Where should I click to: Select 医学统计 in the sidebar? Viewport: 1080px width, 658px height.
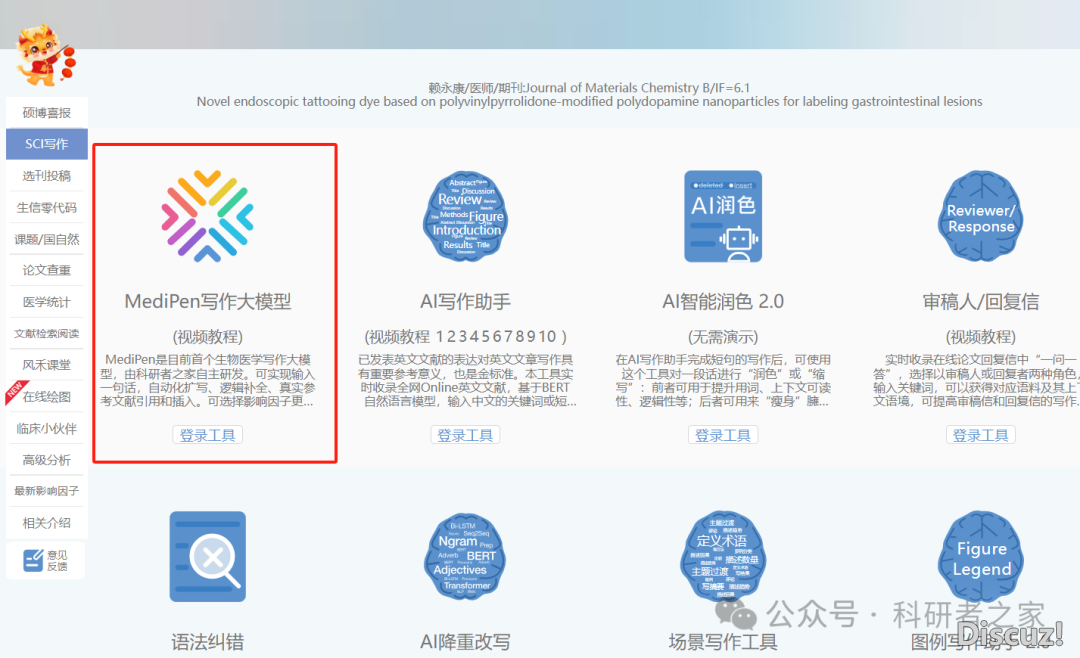(47, 302)
